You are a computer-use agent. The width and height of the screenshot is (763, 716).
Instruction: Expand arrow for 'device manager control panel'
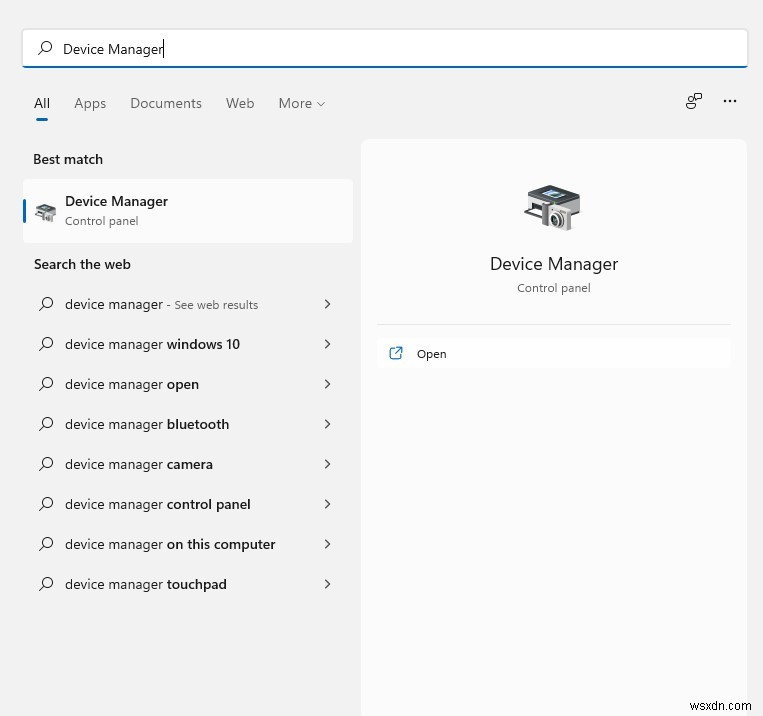click(327, 504)
